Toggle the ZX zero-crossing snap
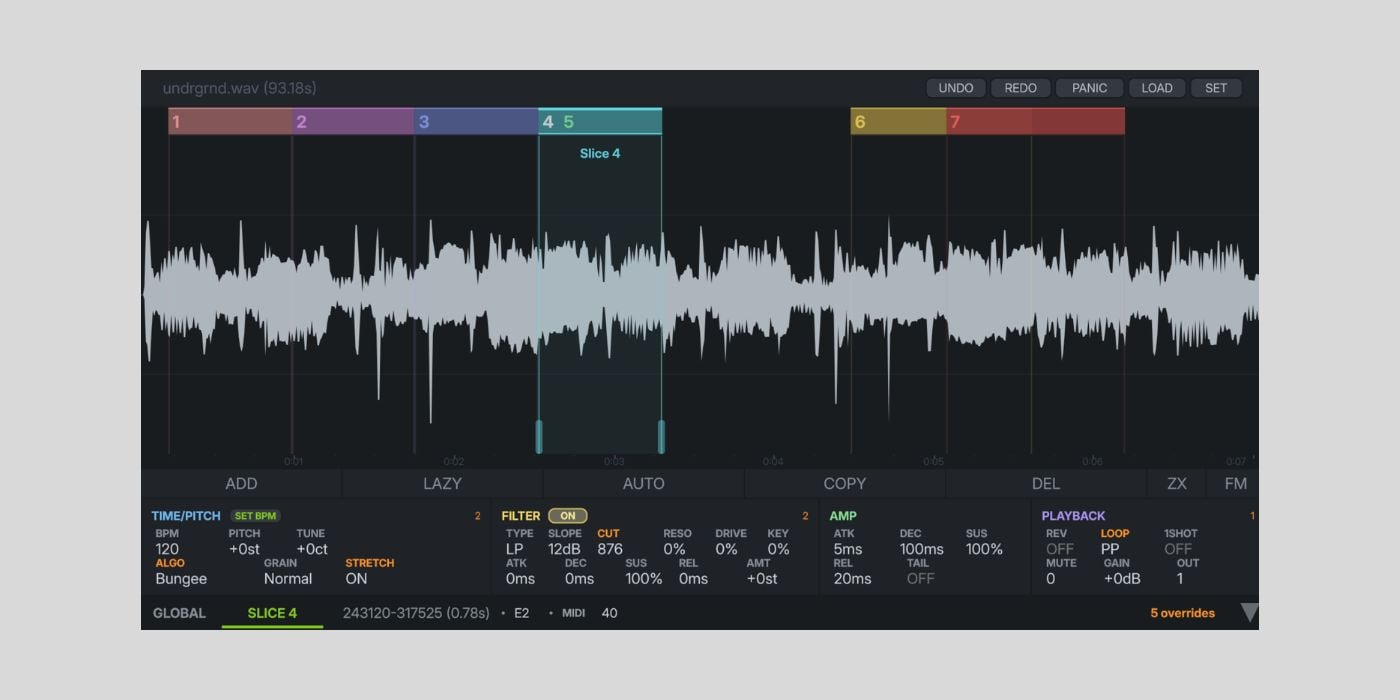Image resolution: width=1400 pixels, height=700 pixels. click(x=1176, y=484)
